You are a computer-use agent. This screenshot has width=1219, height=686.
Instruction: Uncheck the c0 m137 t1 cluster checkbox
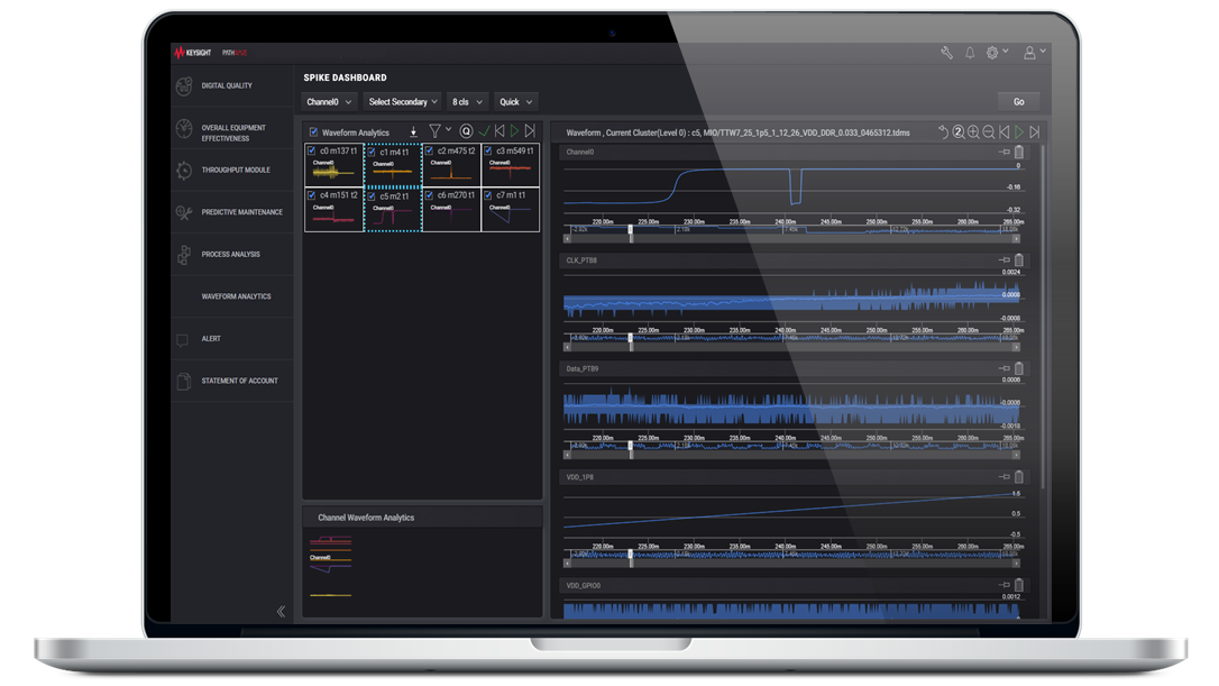coord(312,151)
